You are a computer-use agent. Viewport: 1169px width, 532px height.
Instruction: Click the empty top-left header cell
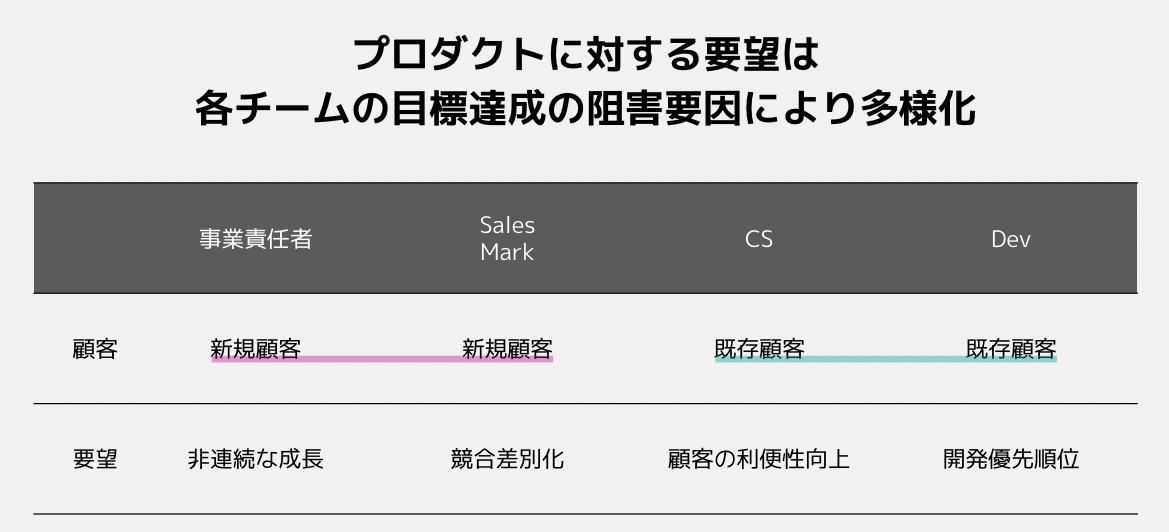coord(95,238)
